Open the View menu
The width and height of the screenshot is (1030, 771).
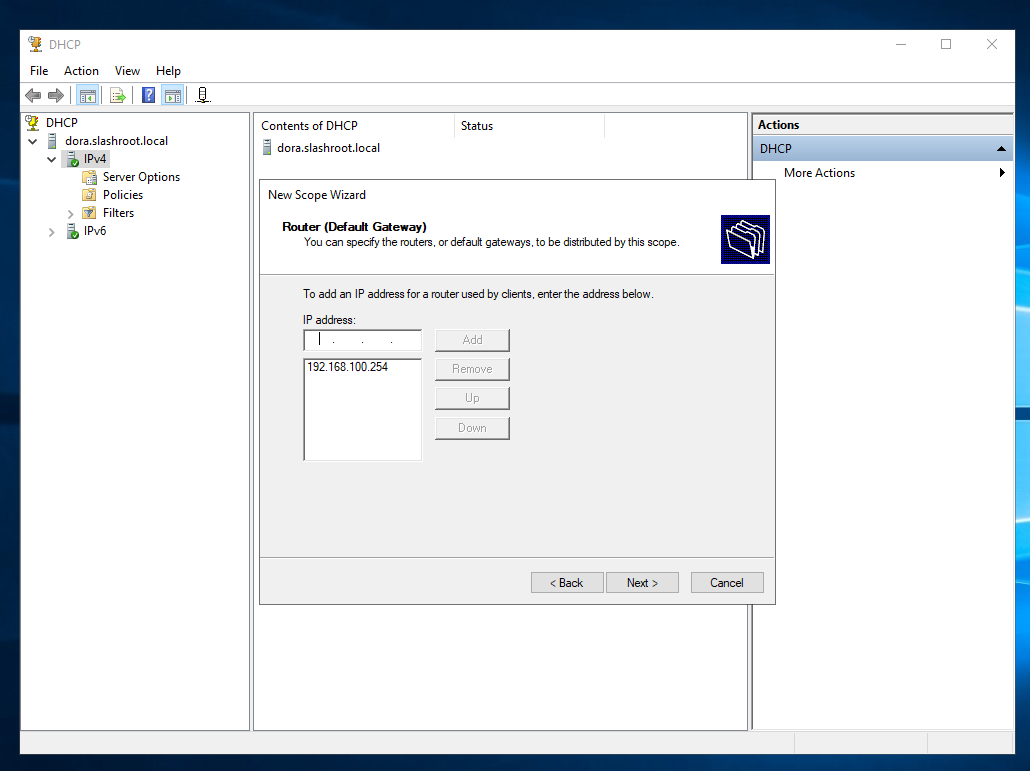(127, 71)
